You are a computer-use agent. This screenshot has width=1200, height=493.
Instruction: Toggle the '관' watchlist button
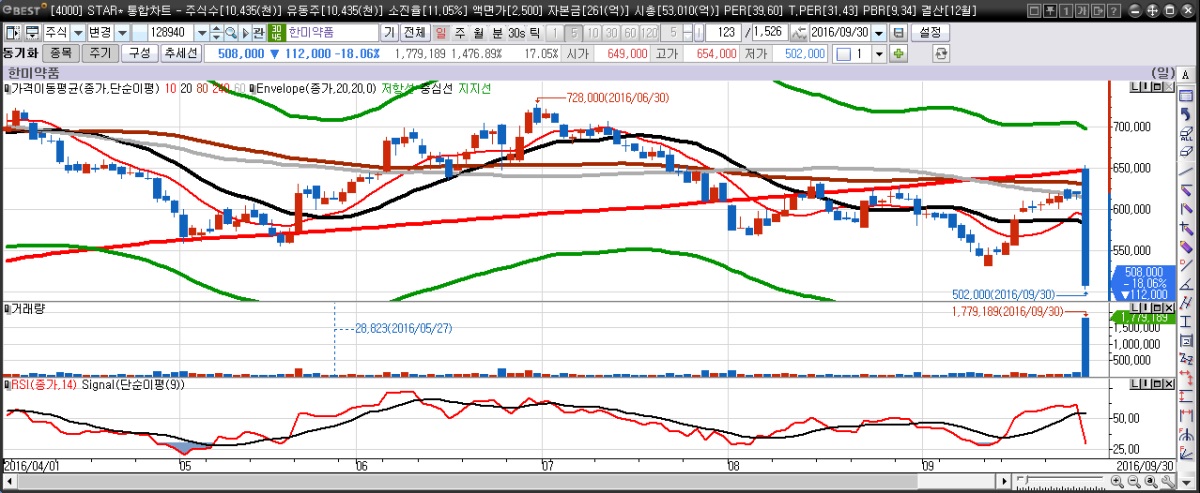click(258, 32)
